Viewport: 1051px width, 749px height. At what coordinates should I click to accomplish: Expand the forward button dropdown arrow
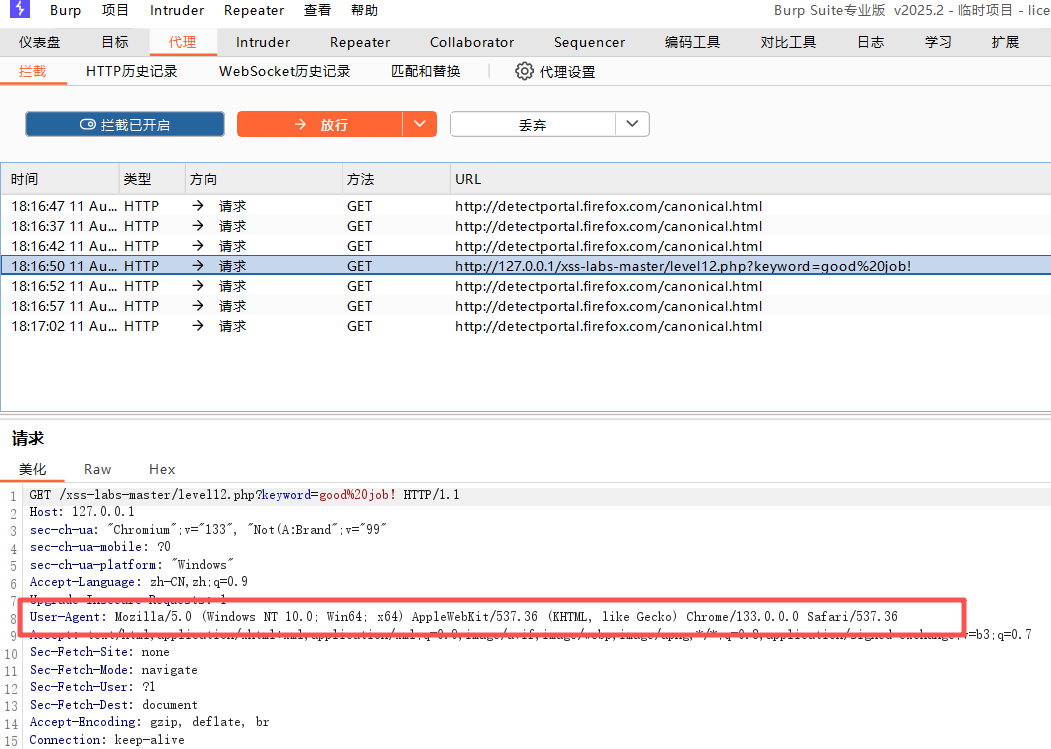coord(420,124)
